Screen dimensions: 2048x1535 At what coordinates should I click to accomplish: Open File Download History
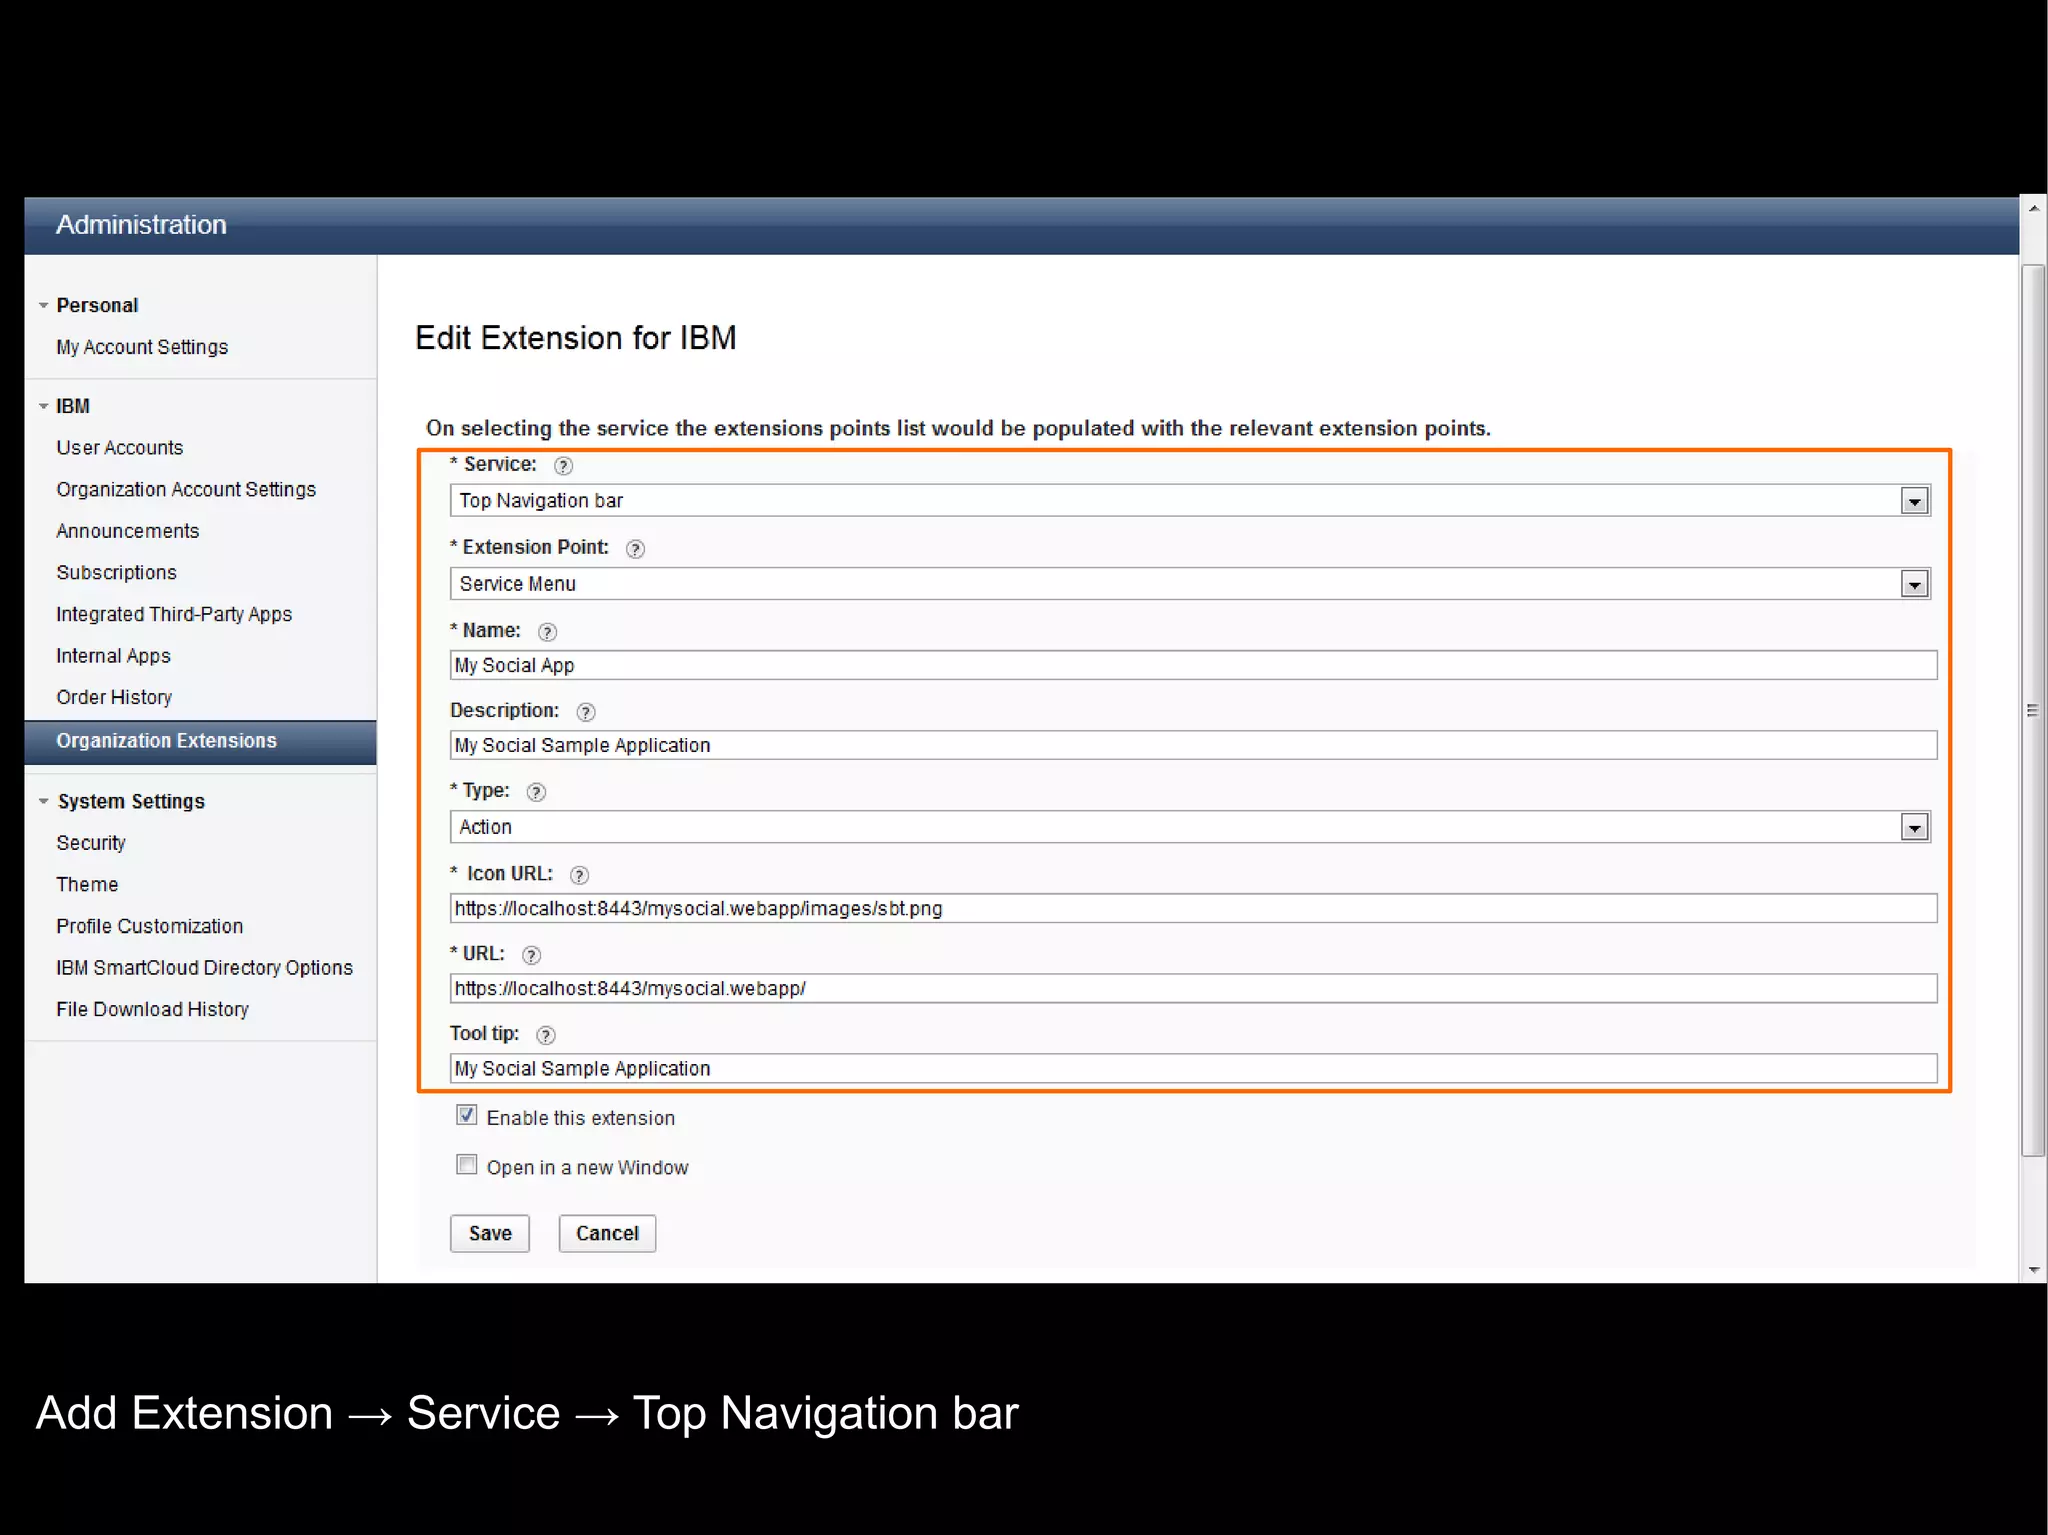(152, 1010)
